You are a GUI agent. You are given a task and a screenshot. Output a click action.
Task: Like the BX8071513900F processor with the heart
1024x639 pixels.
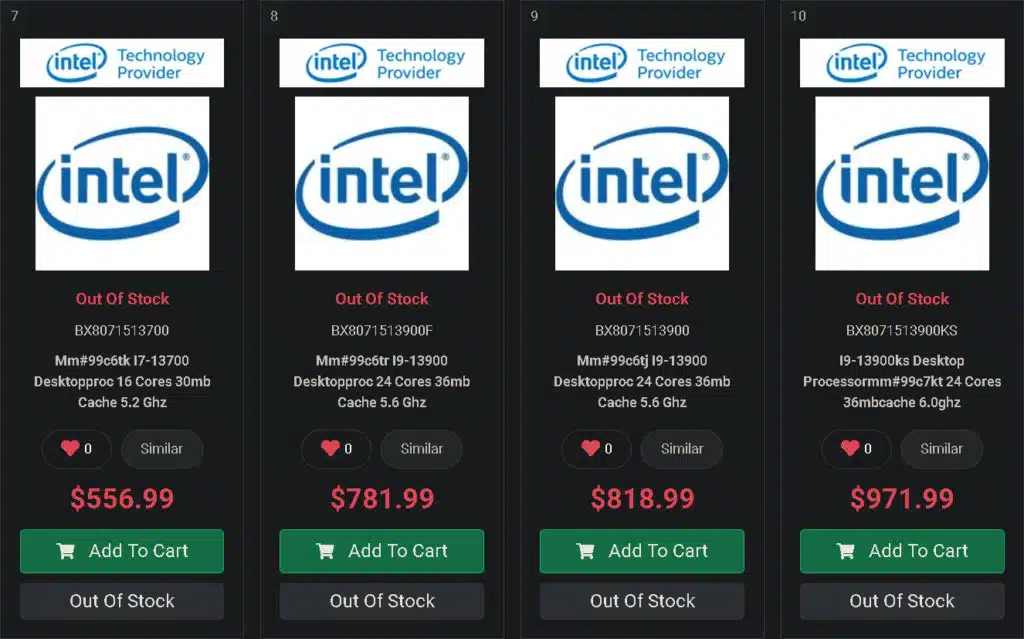pos(330,448)
